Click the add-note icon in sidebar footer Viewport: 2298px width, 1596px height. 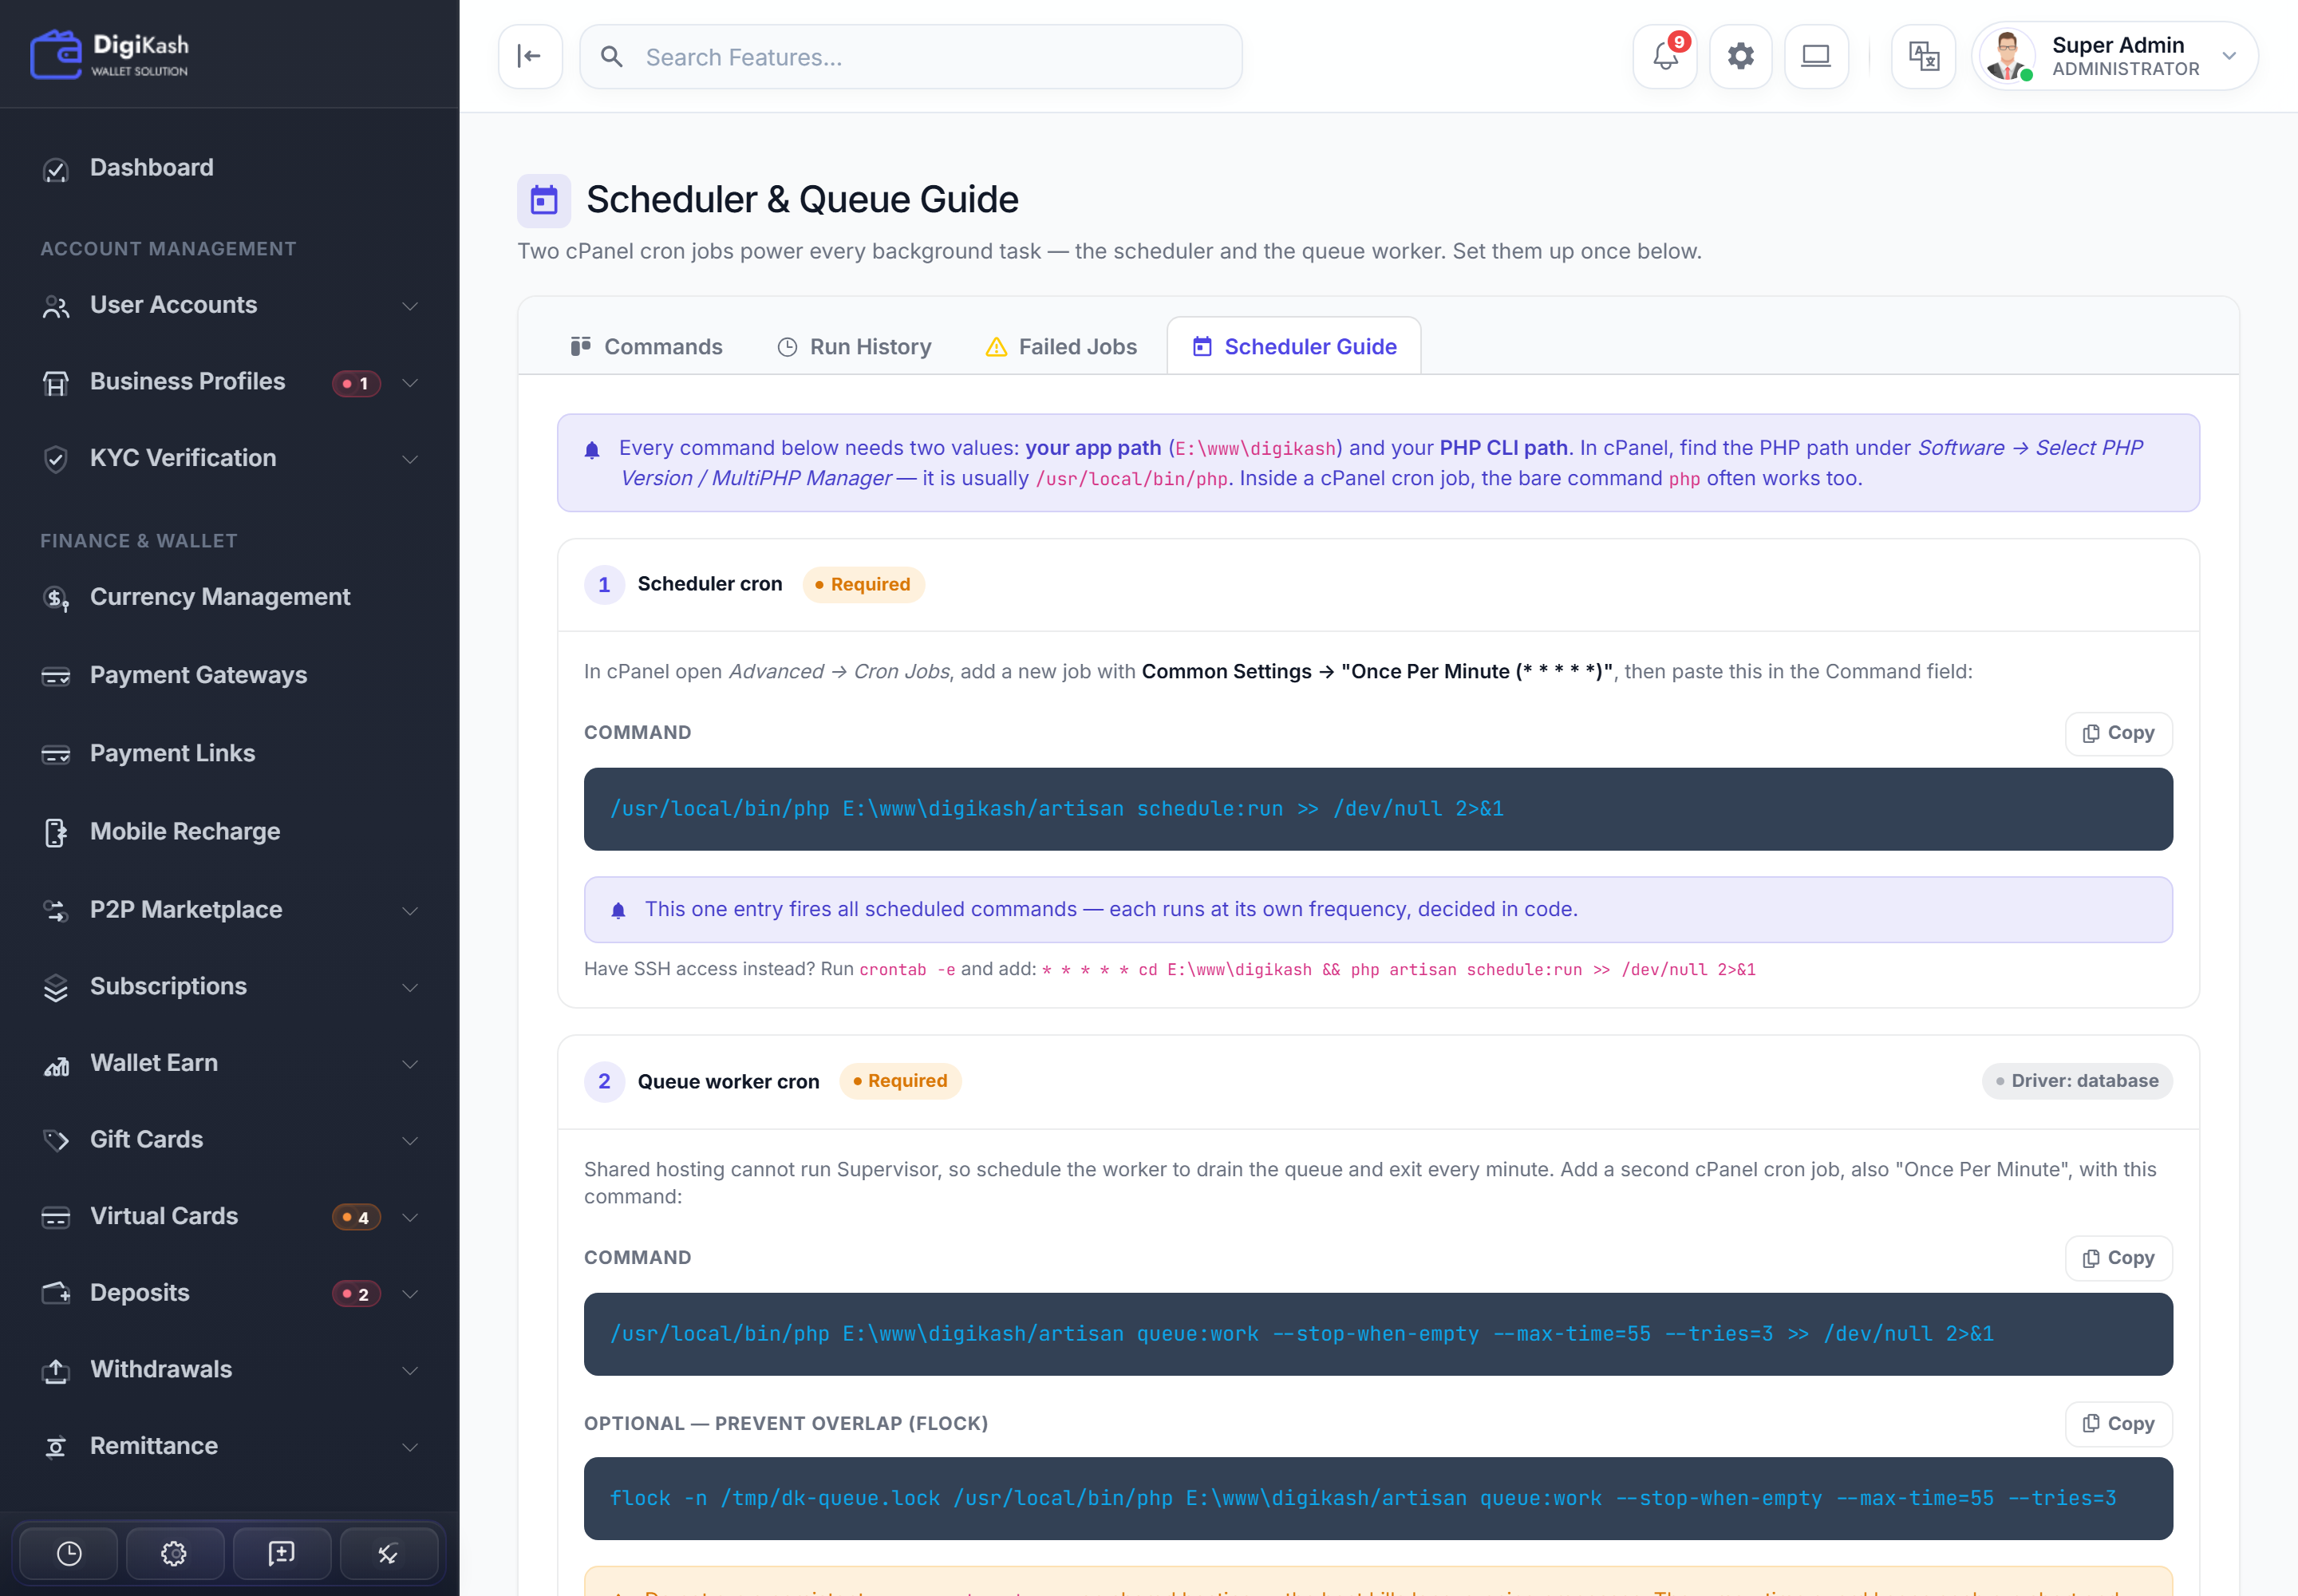click(281, 1553)
